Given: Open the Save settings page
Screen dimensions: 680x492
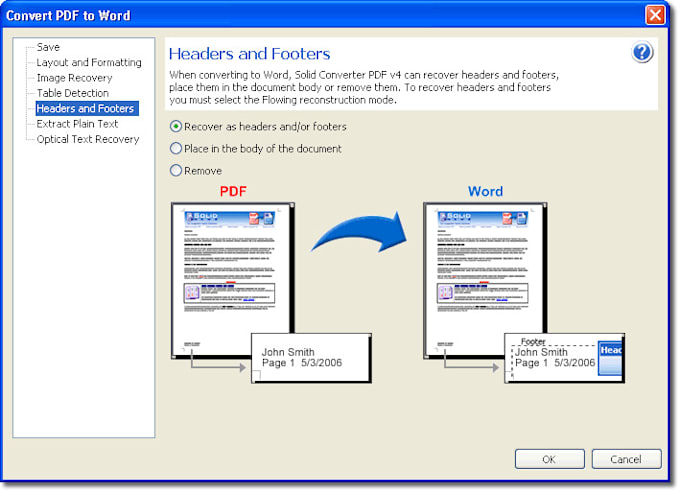Looking at the screenshot, I should 48,47.
